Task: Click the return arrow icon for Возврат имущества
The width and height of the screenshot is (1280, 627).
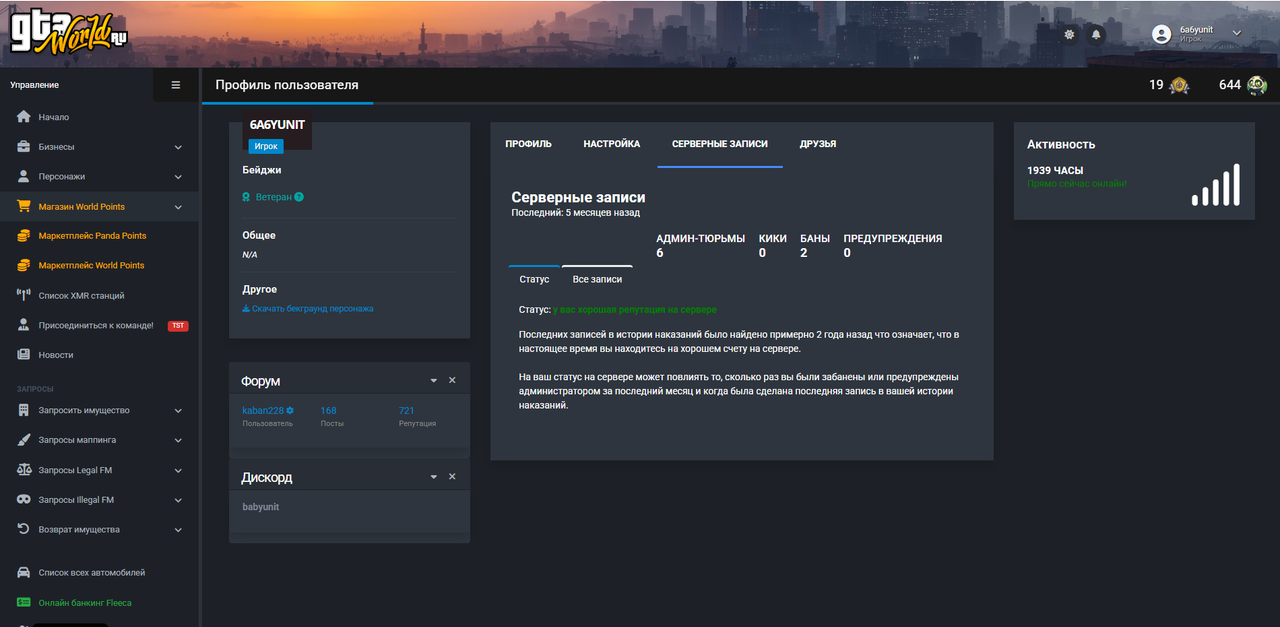Action: 24,529
